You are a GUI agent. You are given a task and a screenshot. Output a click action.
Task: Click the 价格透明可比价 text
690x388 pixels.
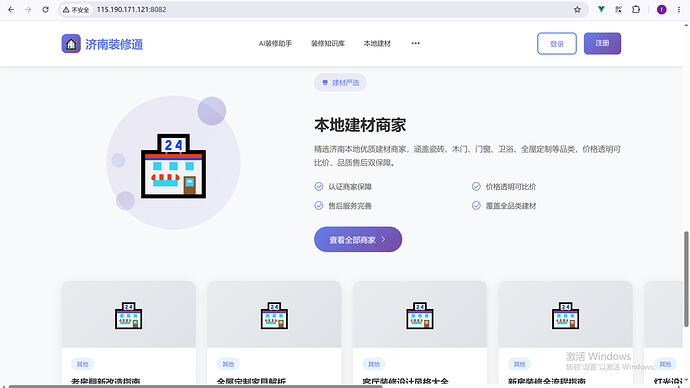click(x=511, y=187)
